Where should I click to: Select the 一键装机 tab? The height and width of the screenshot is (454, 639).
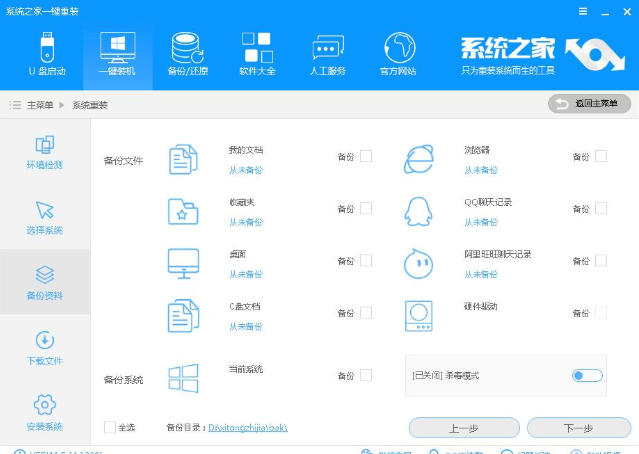pos(118,54)
